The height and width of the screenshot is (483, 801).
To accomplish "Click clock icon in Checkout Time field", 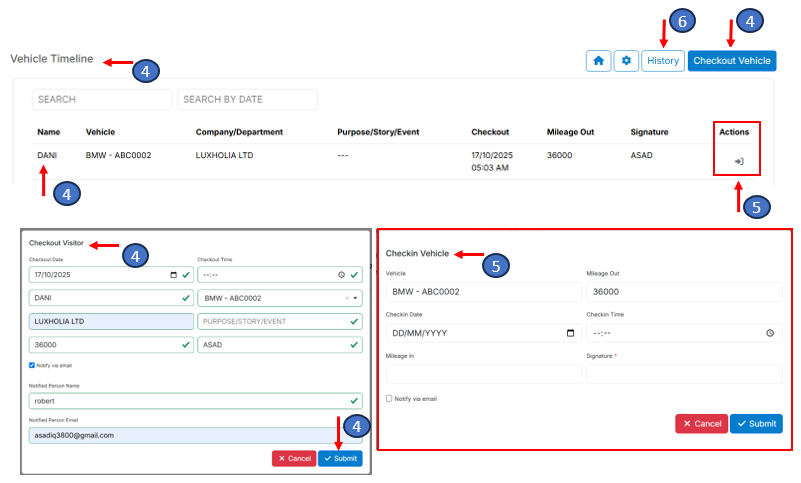I will pos(341,275).
